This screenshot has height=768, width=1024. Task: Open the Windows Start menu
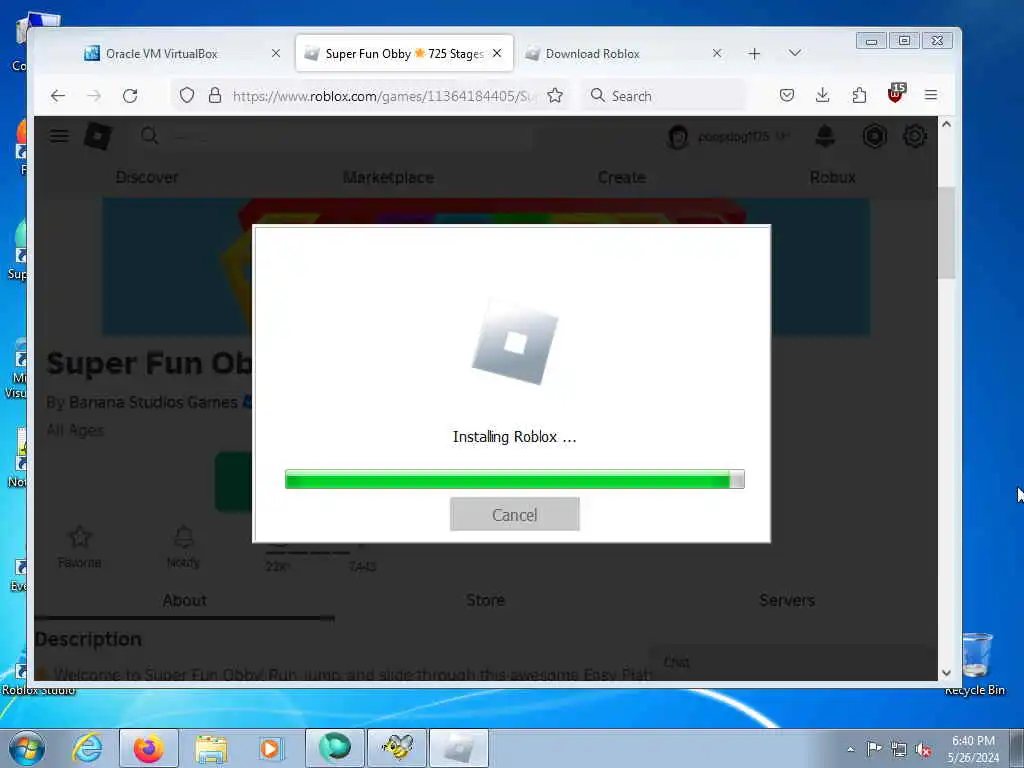[x=27, y=748]
